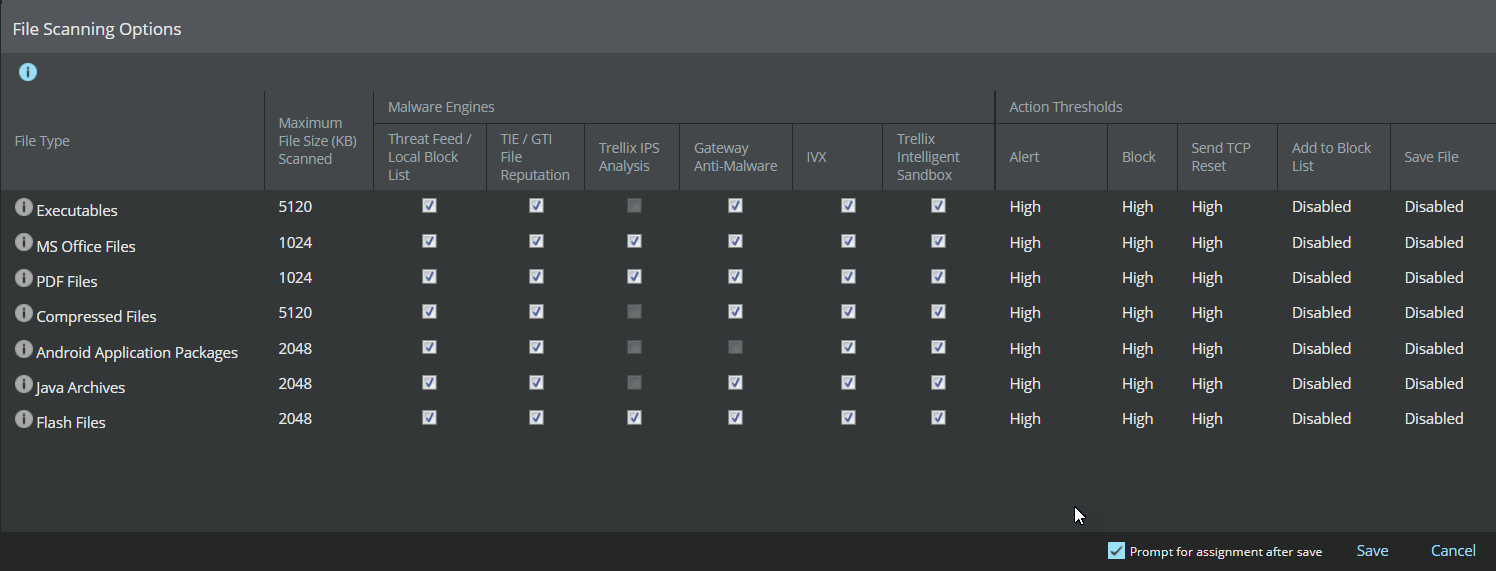This screenshot has height=571, width=1496.
Task: Click the Malware Engines group header
Action: (x=441, y=107)
